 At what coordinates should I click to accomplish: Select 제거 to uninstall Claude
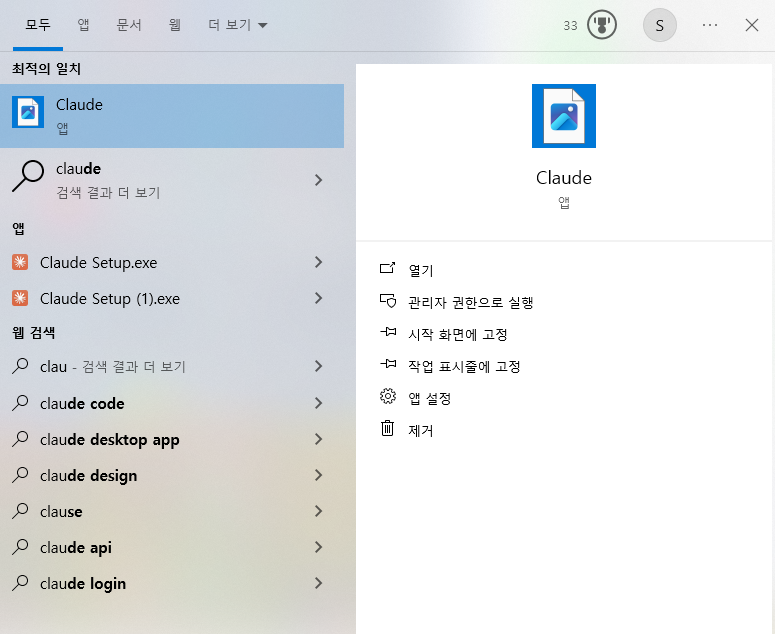(x=421, y=430)
